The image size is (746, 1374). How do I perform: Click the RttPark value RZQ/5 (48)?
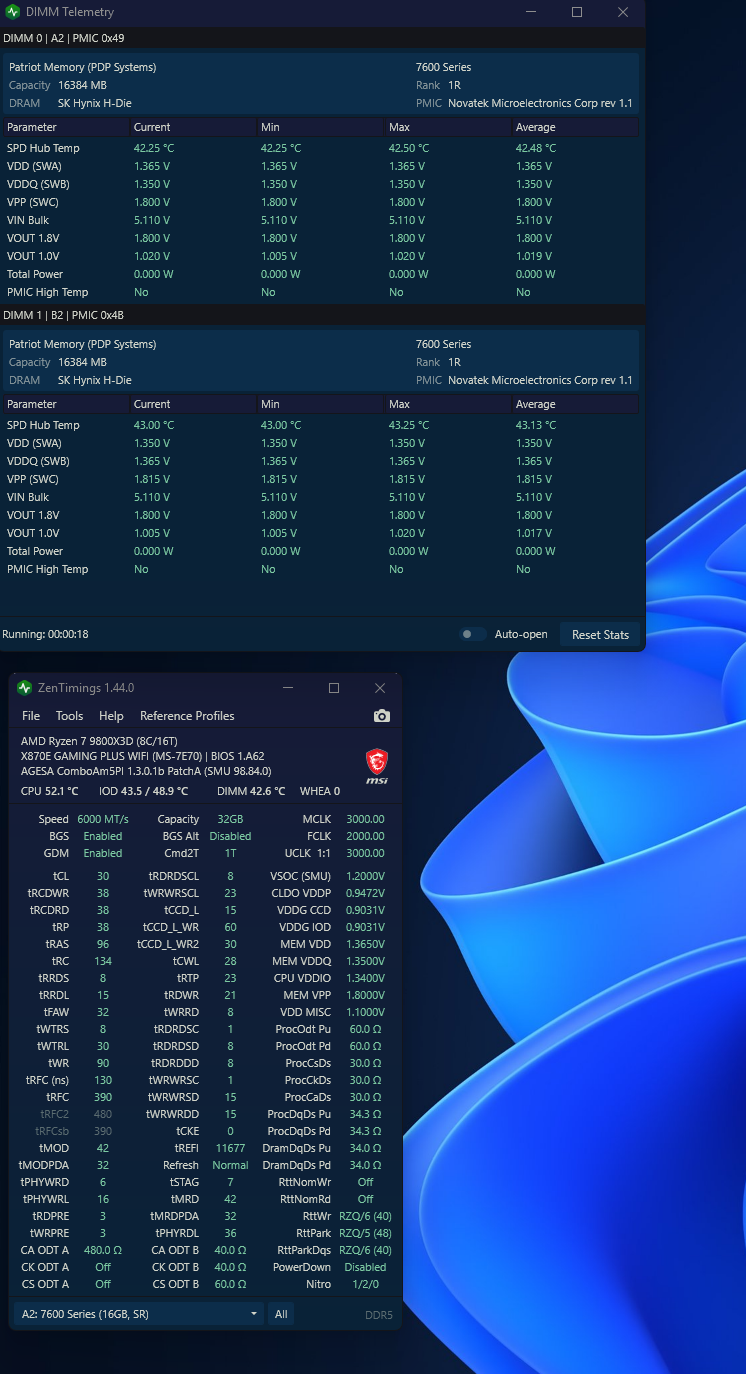point(365,1233)
